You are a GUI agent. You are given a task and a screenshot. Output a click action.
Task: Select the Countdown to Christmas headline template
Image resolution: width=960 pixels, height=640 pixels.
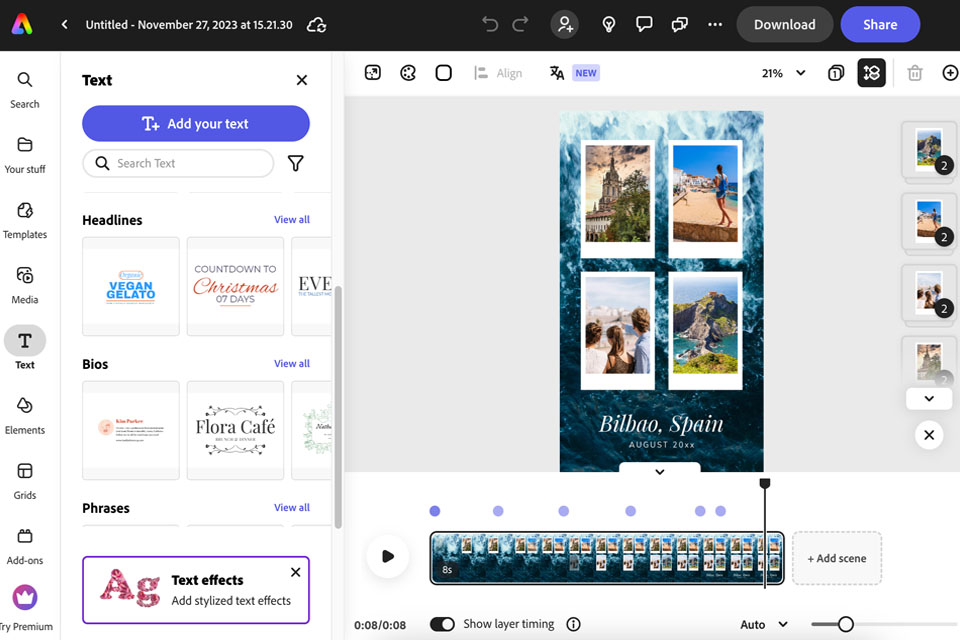236,286
